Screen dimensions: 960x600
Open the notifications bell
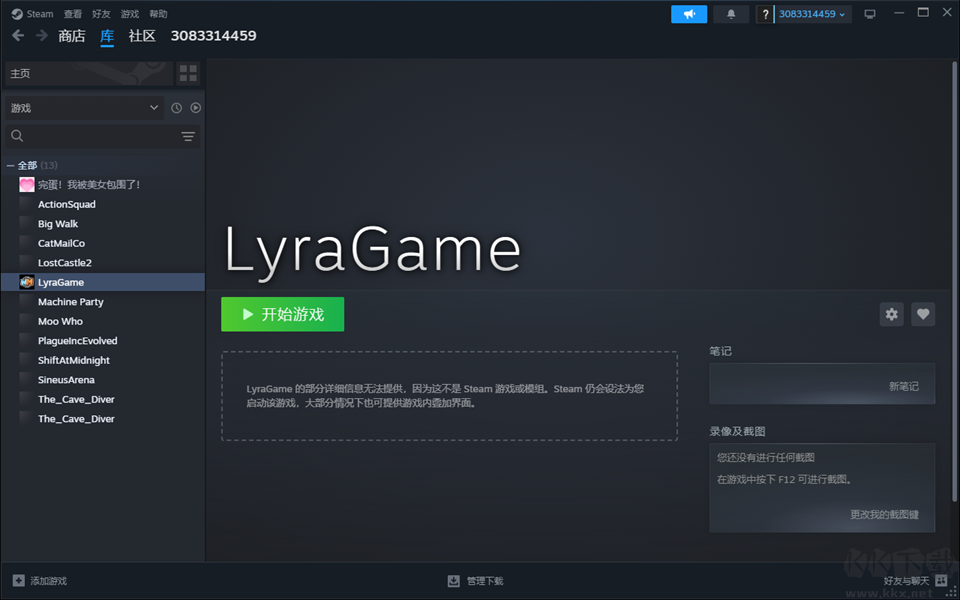(x=731, y=14)
